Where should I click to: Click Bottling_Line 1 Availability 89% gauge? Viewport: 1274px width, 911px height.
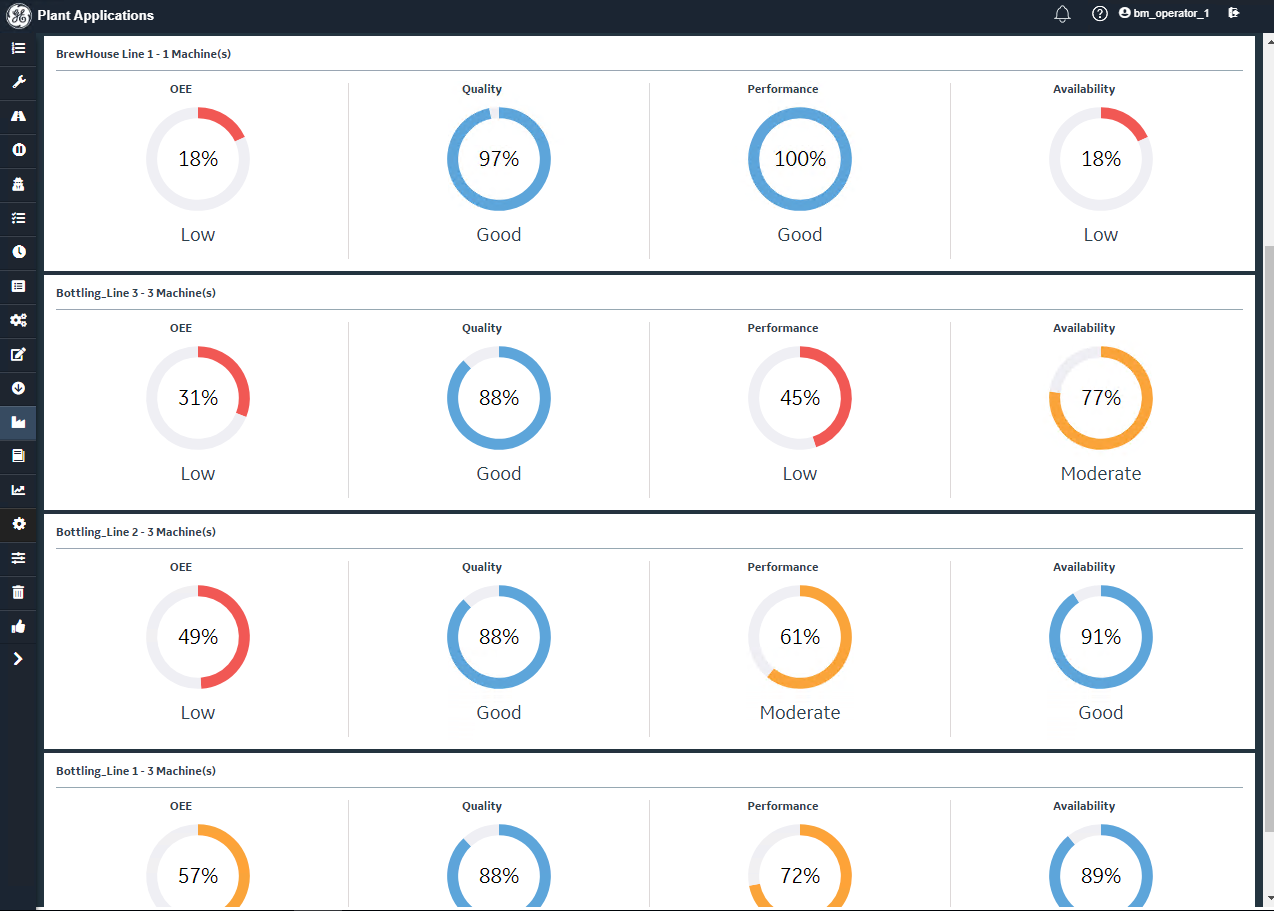pos(1101,866)
